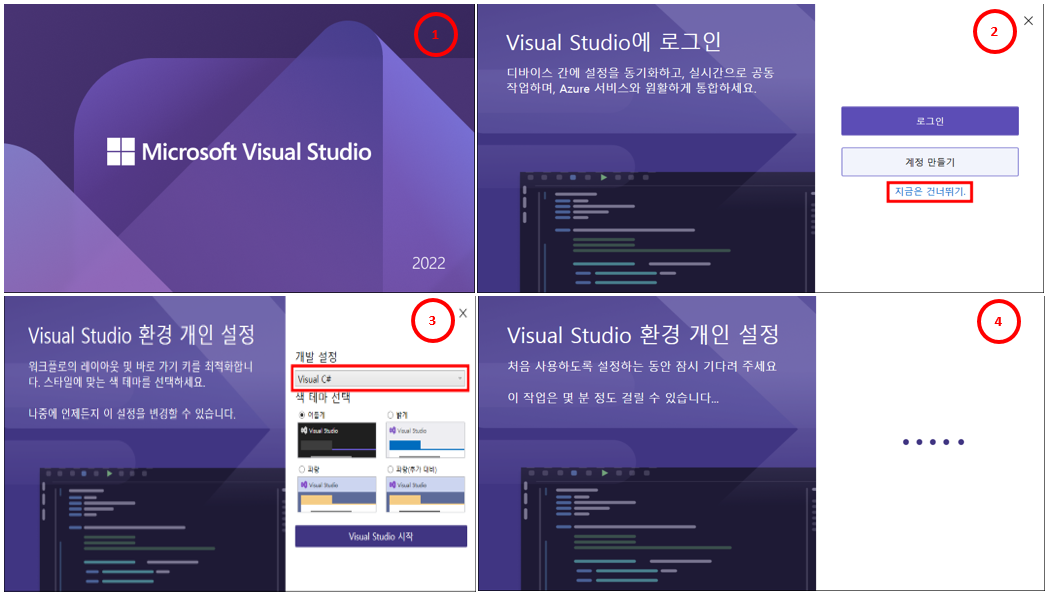Click the Visual Studio 시작 button
The image size is (1048, 596).
[381, 537]
